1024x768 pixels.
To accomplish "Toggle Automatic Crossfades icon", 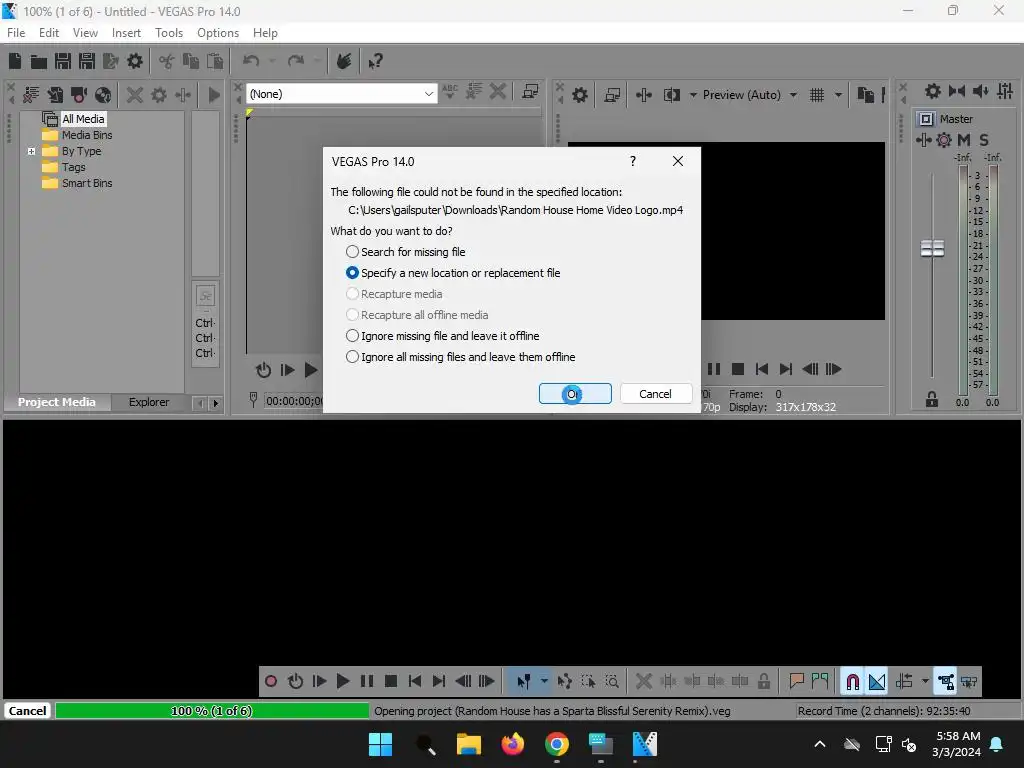I will point(876,682).
